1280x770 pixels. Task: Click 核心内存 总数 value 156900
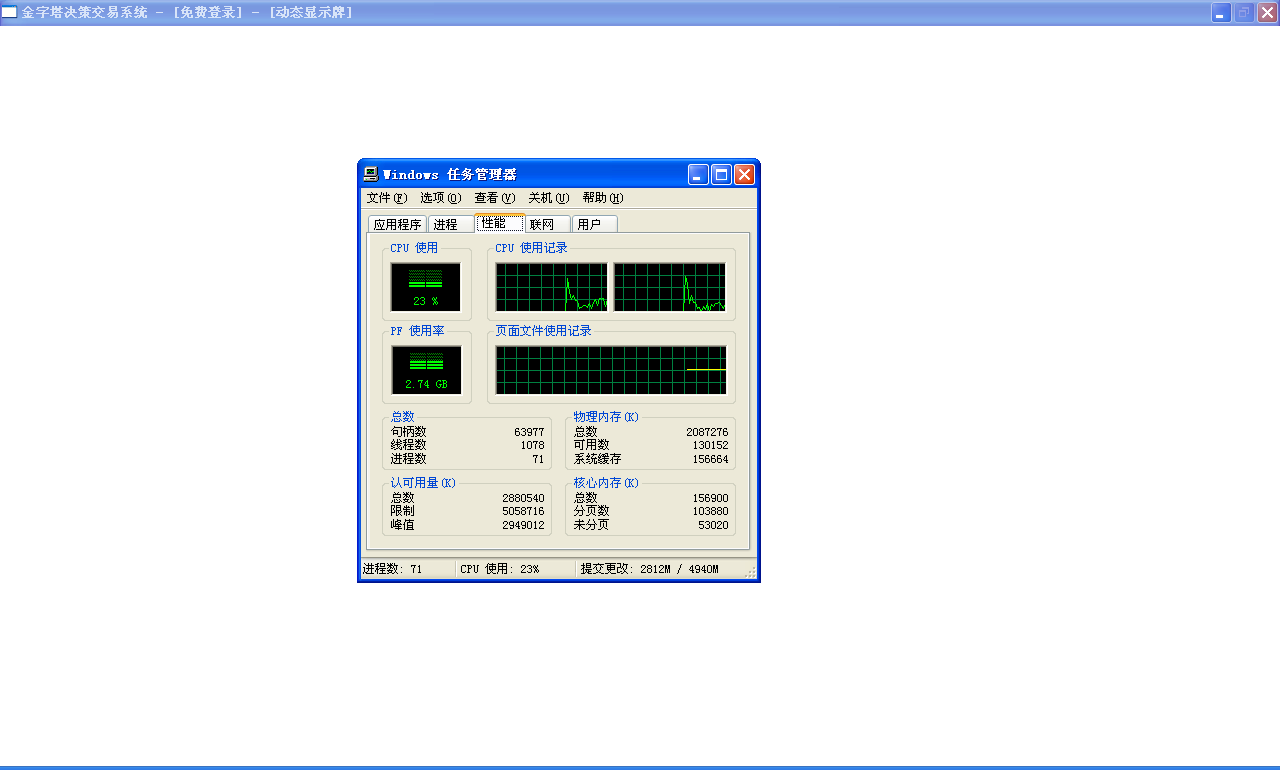tap(710, 498)
